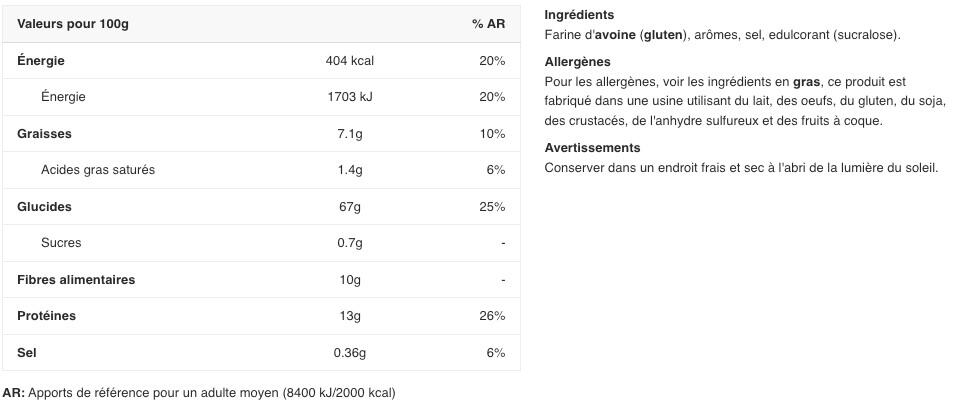Image resolution: width=953 pixels, height=409 pixels.
Task: Click the 25% value for Glucides
Action: tap(492, 207)
